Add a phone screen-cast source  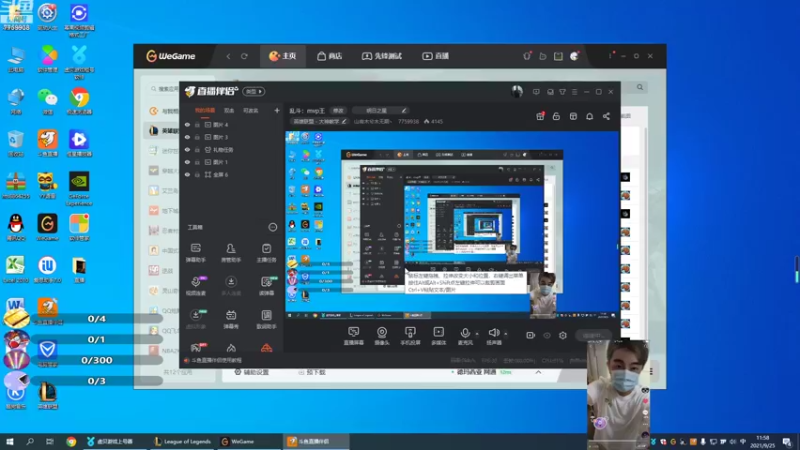[x=410, y=336]
